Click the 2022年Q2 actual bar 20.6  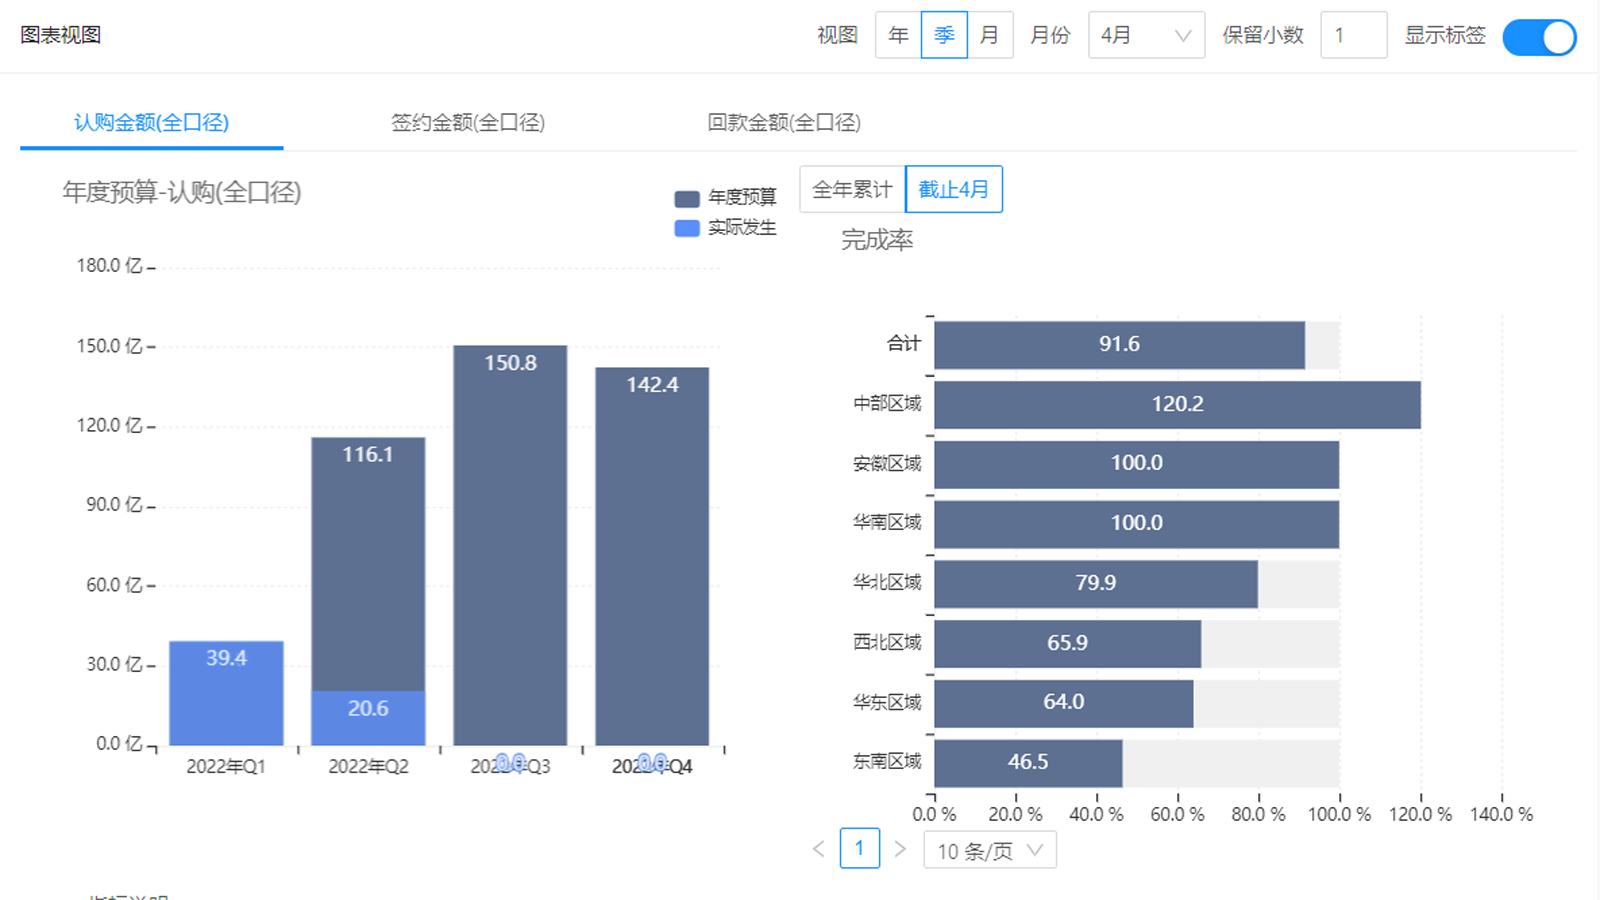(x=368, y=718)
